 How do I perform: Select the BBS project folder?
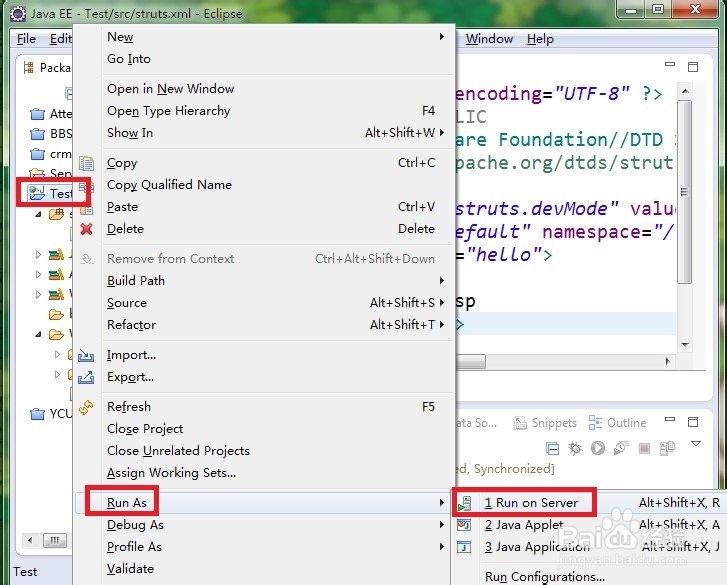pos(51,134)
